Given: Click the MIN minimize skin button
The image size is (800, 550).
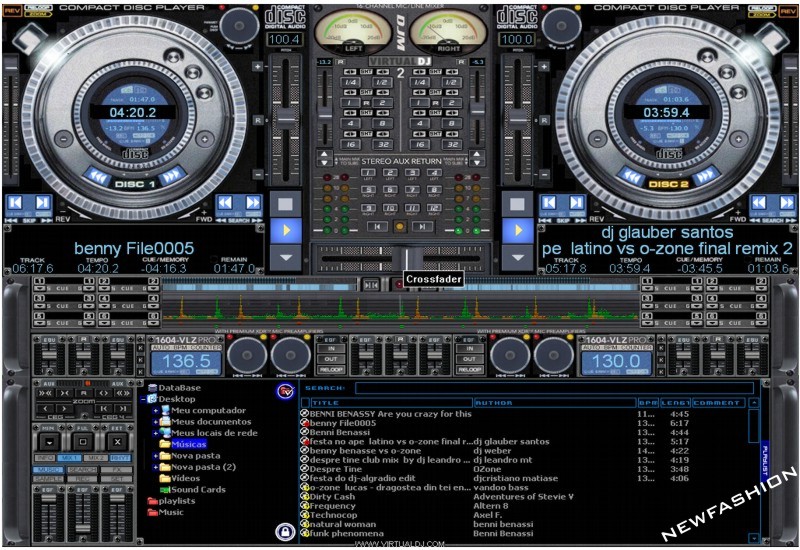Looking at the screenshot, I should pos(49,441).
